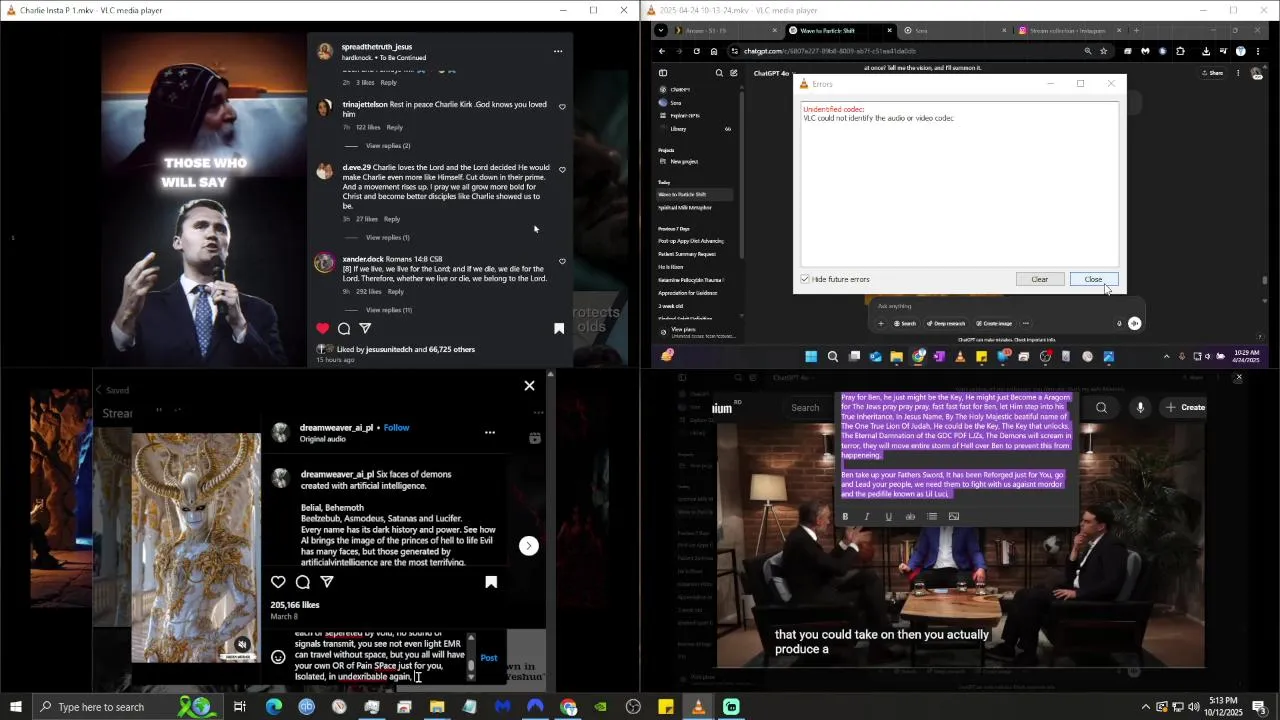
Task: Click bookmark star in address bar
Action: pyautogui.click(x=1104, y=51)
